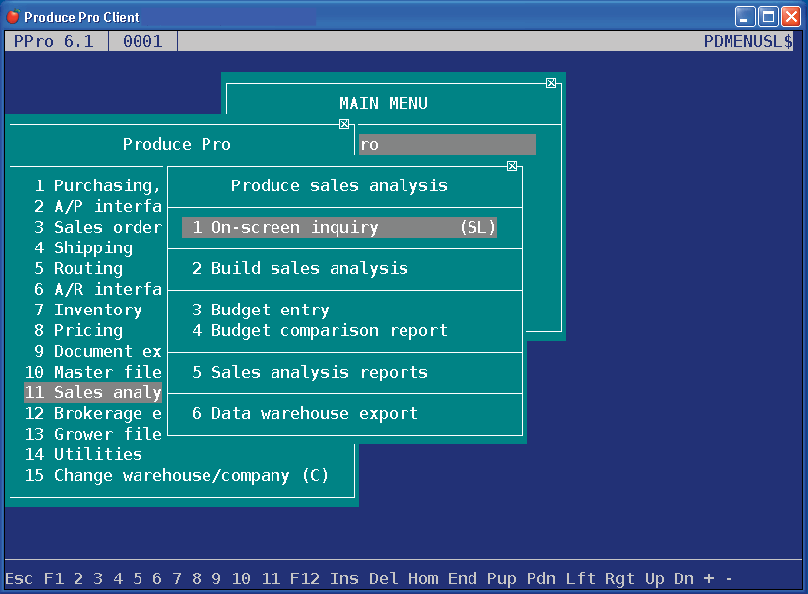Image resolution: width=808 pixels, height=594 pixels.
Task: Click the Produce Pro Client apple icon
Action: pyautogui.click(x=13, y=17)
